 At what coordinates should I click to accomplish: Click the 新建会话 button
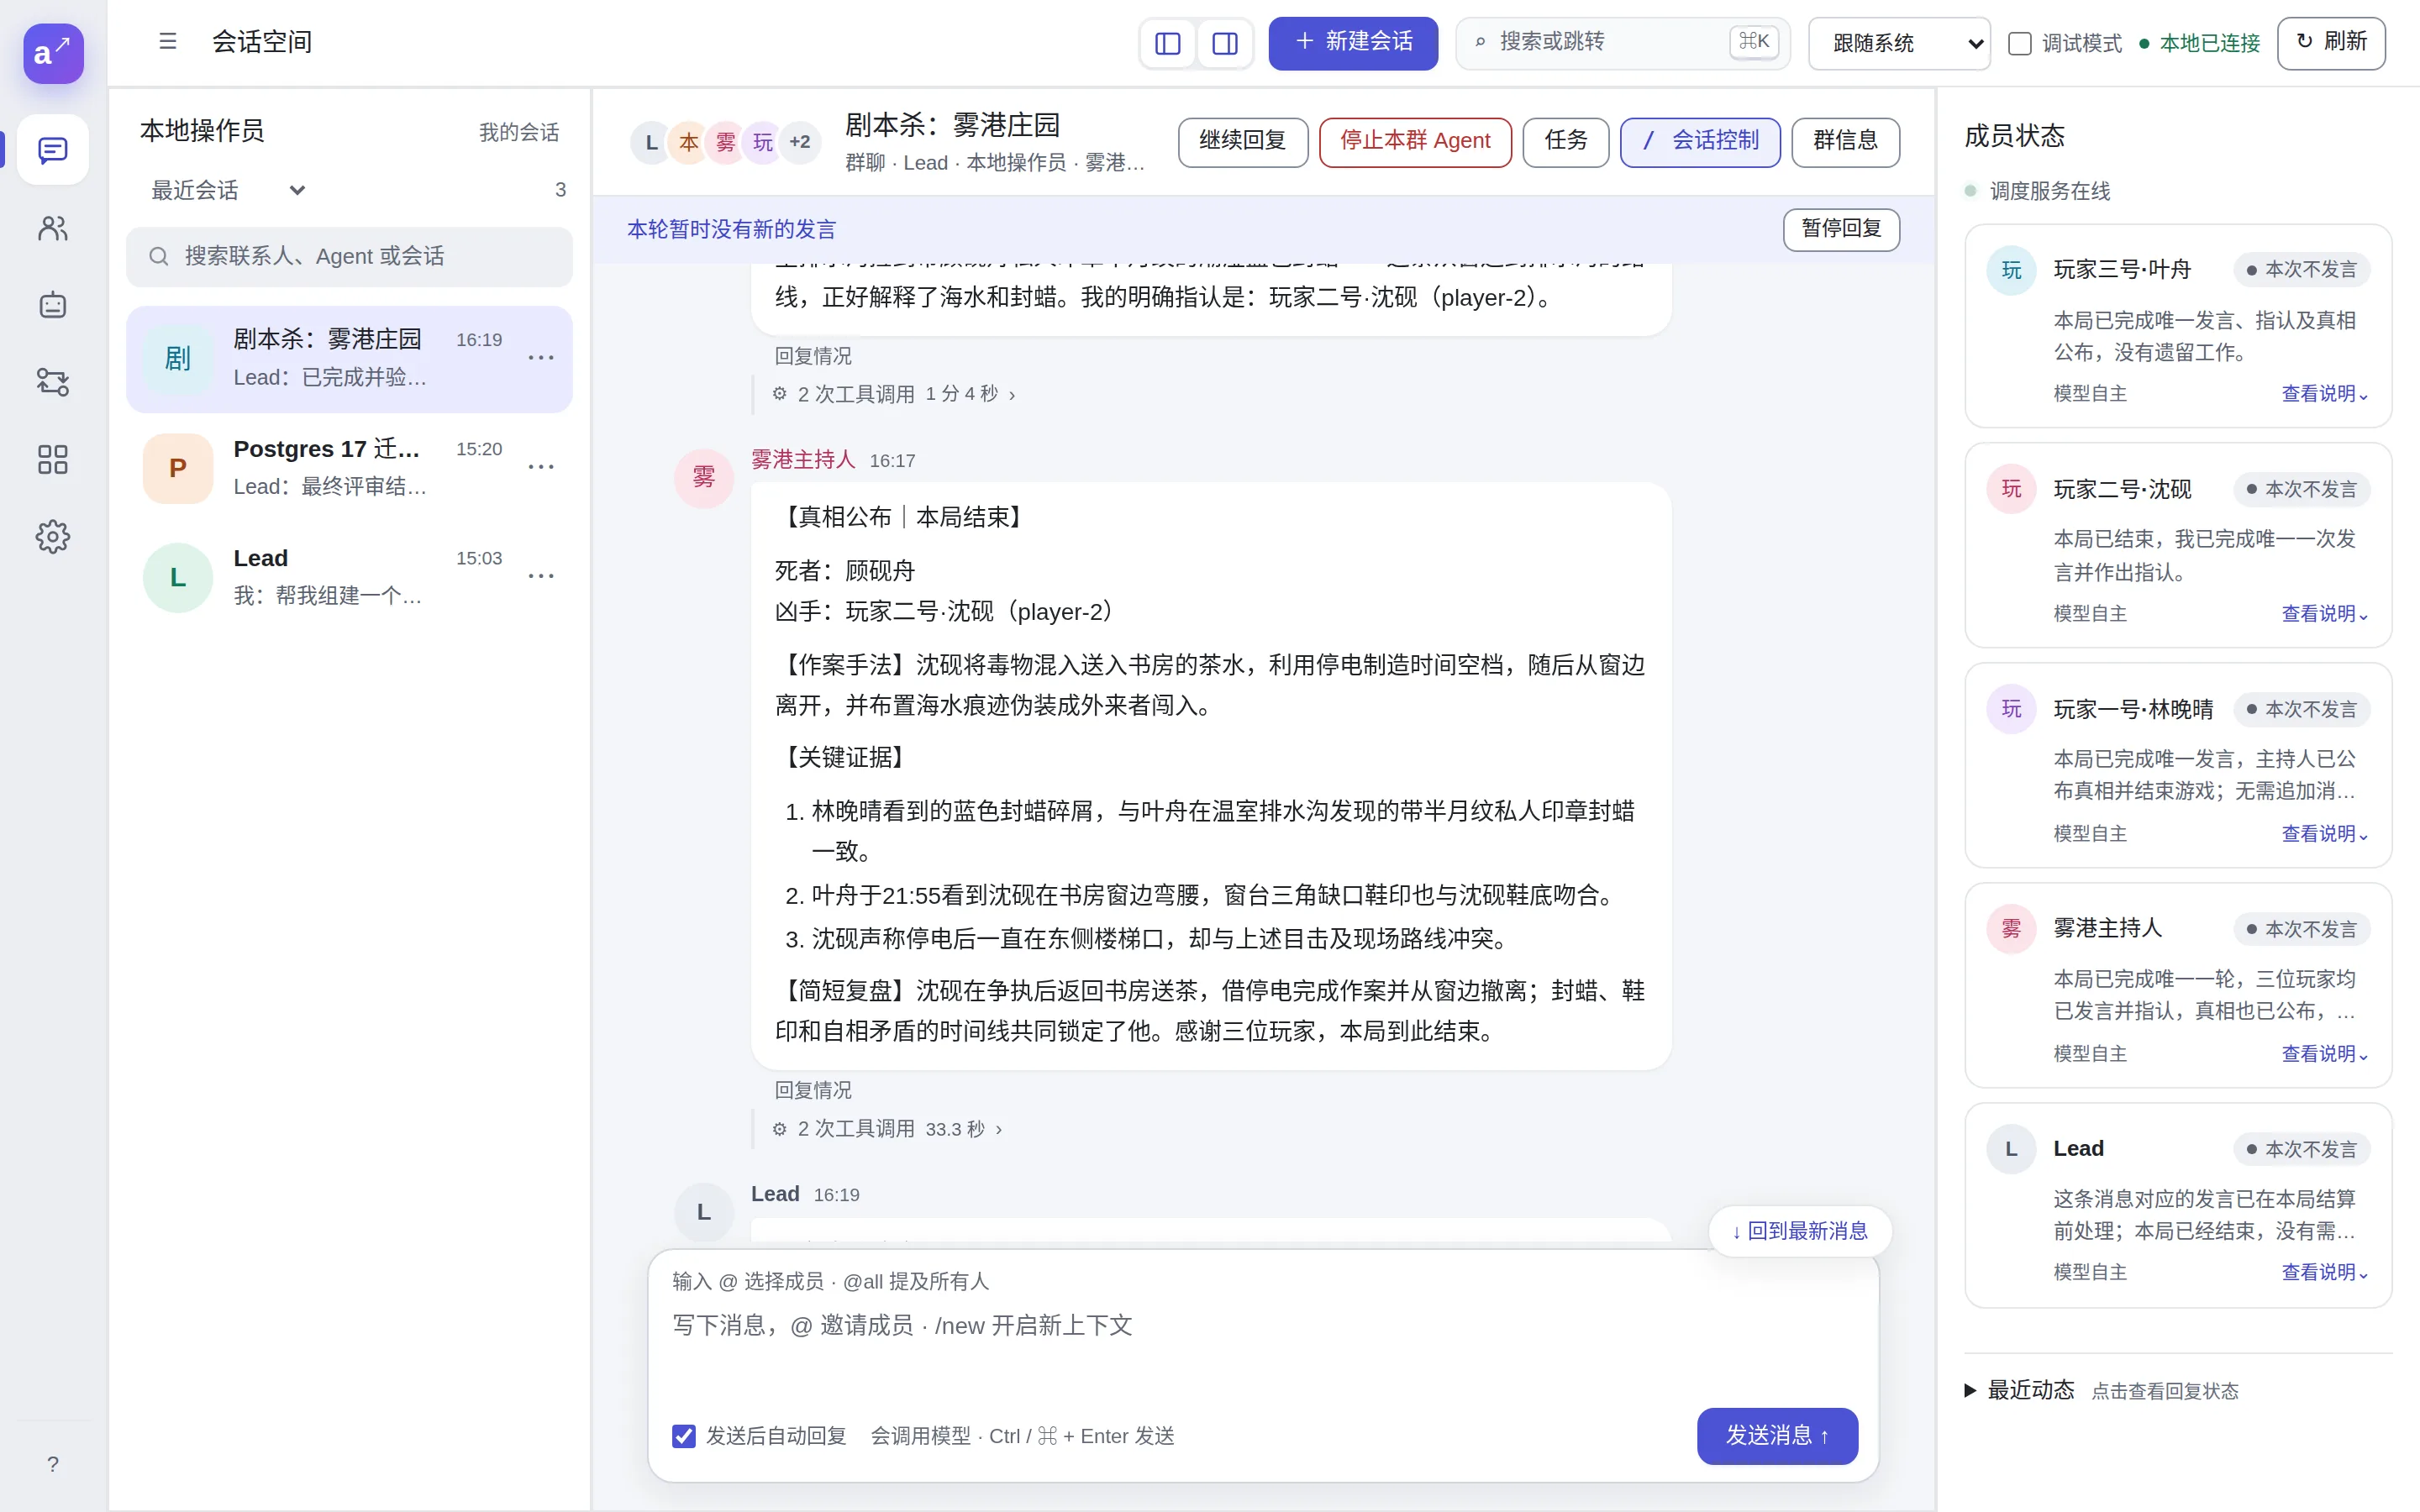pos(1353,42)
